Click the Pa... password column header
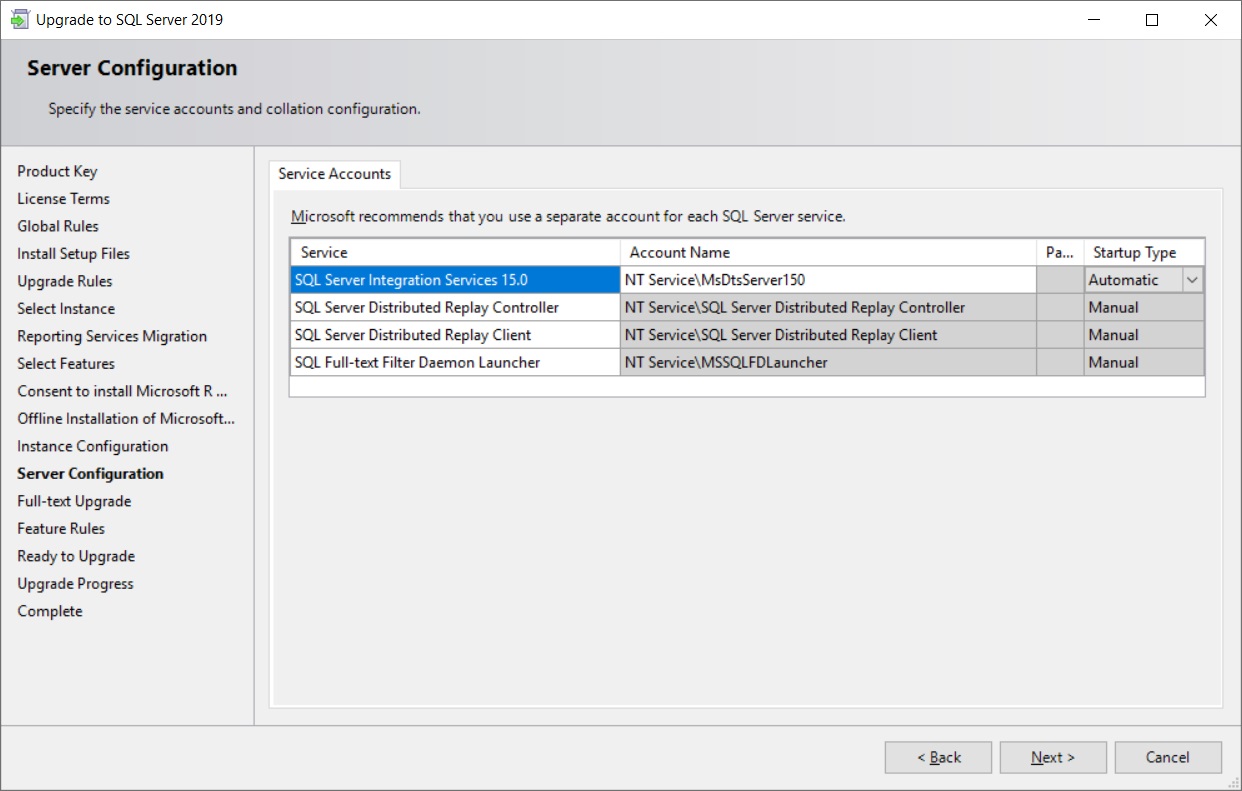 (1060, 252)
